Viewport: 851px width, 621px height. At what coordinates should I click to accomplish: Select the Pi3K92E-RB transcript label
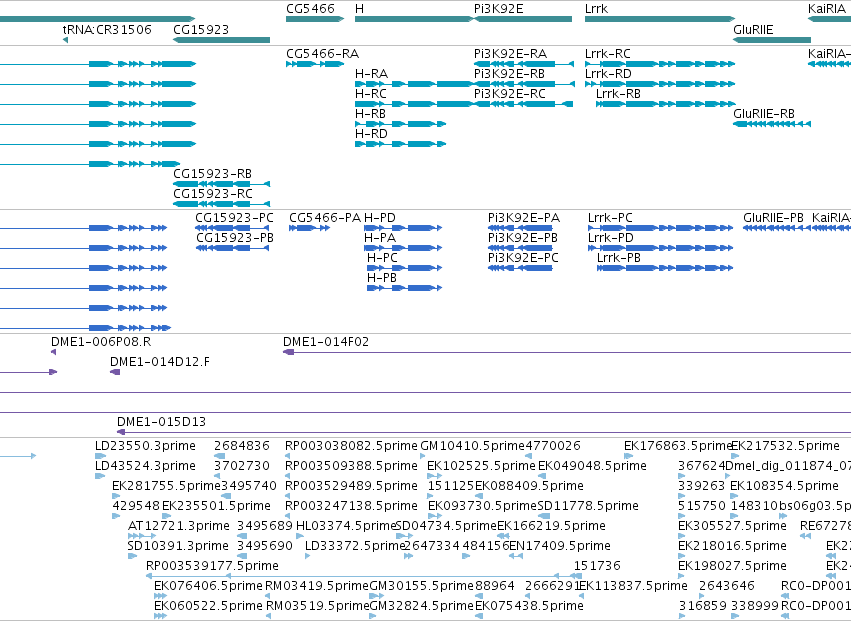click(509, 74)
